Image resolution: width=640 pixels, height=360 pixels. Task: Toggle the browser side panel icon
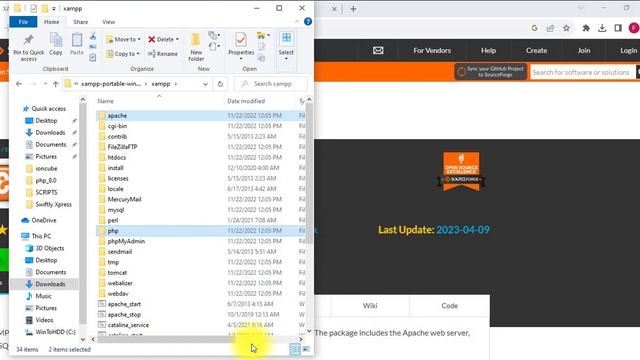pos(618,28)
